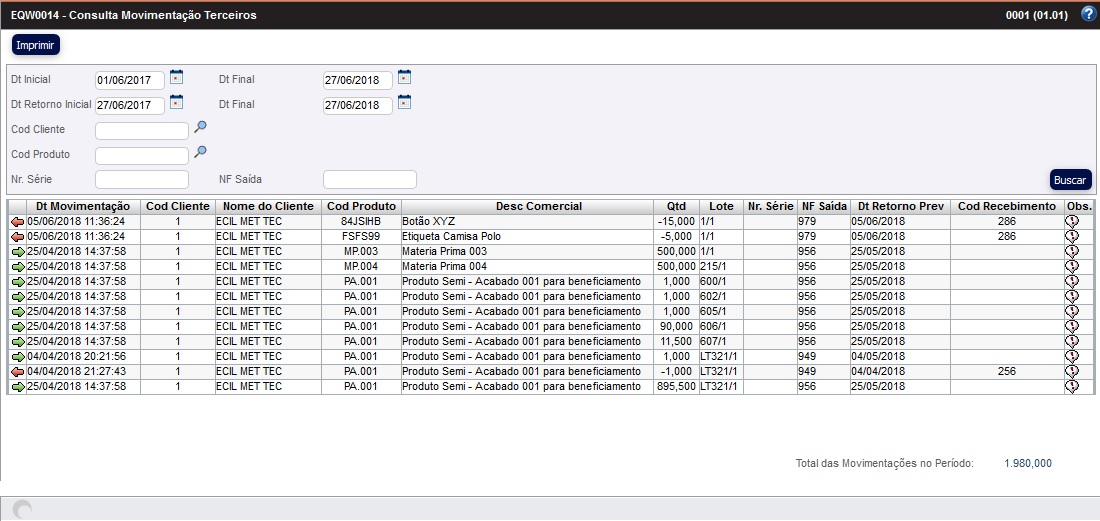The height and width of the screenshot is (521, 1100).
Task: Open the help question mark icon
Action: click(x=1089, y=14)
